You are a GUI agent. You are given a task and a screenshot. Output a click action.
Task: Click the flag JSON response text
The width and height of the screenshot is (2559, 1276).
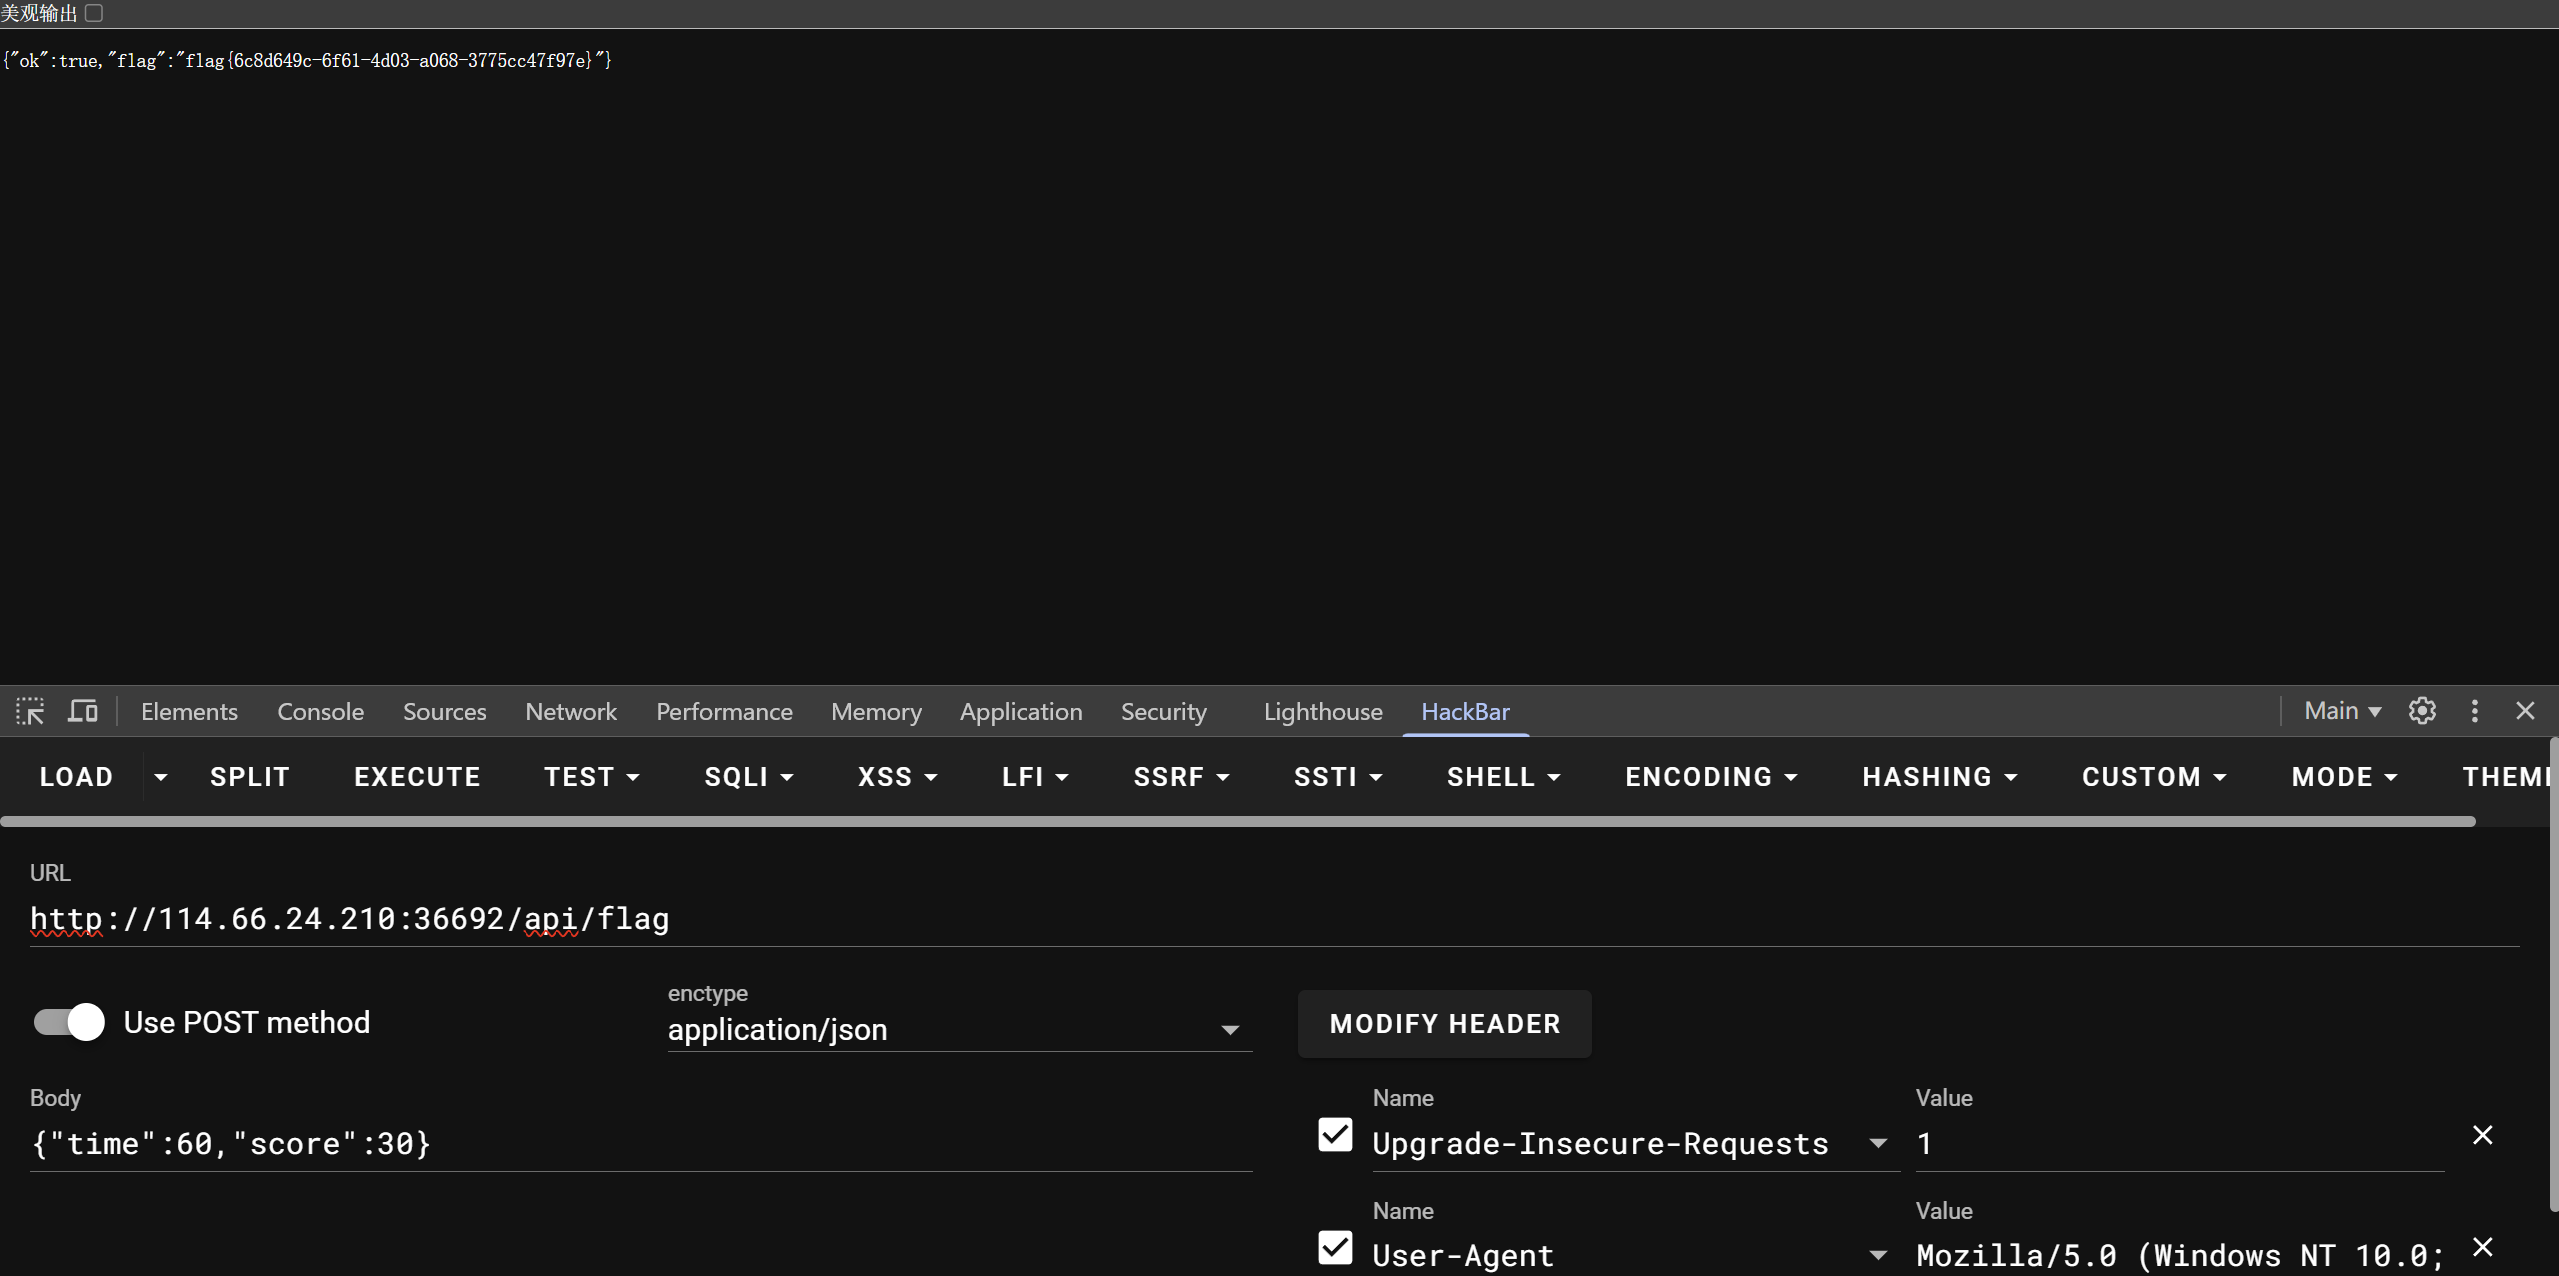coord(307,61)
